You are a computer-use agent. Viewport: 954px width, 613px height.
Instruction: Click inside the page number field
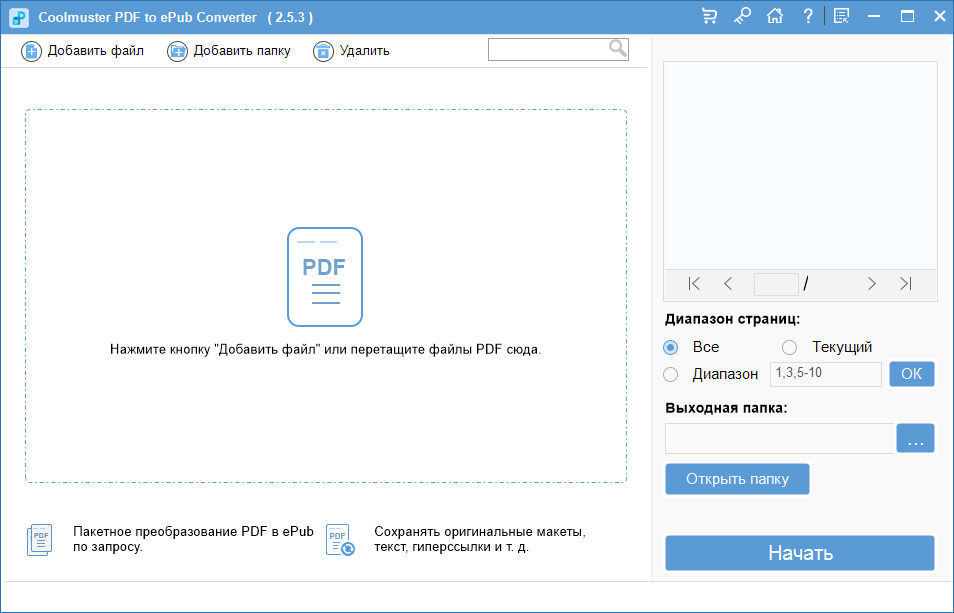point(776,284)
